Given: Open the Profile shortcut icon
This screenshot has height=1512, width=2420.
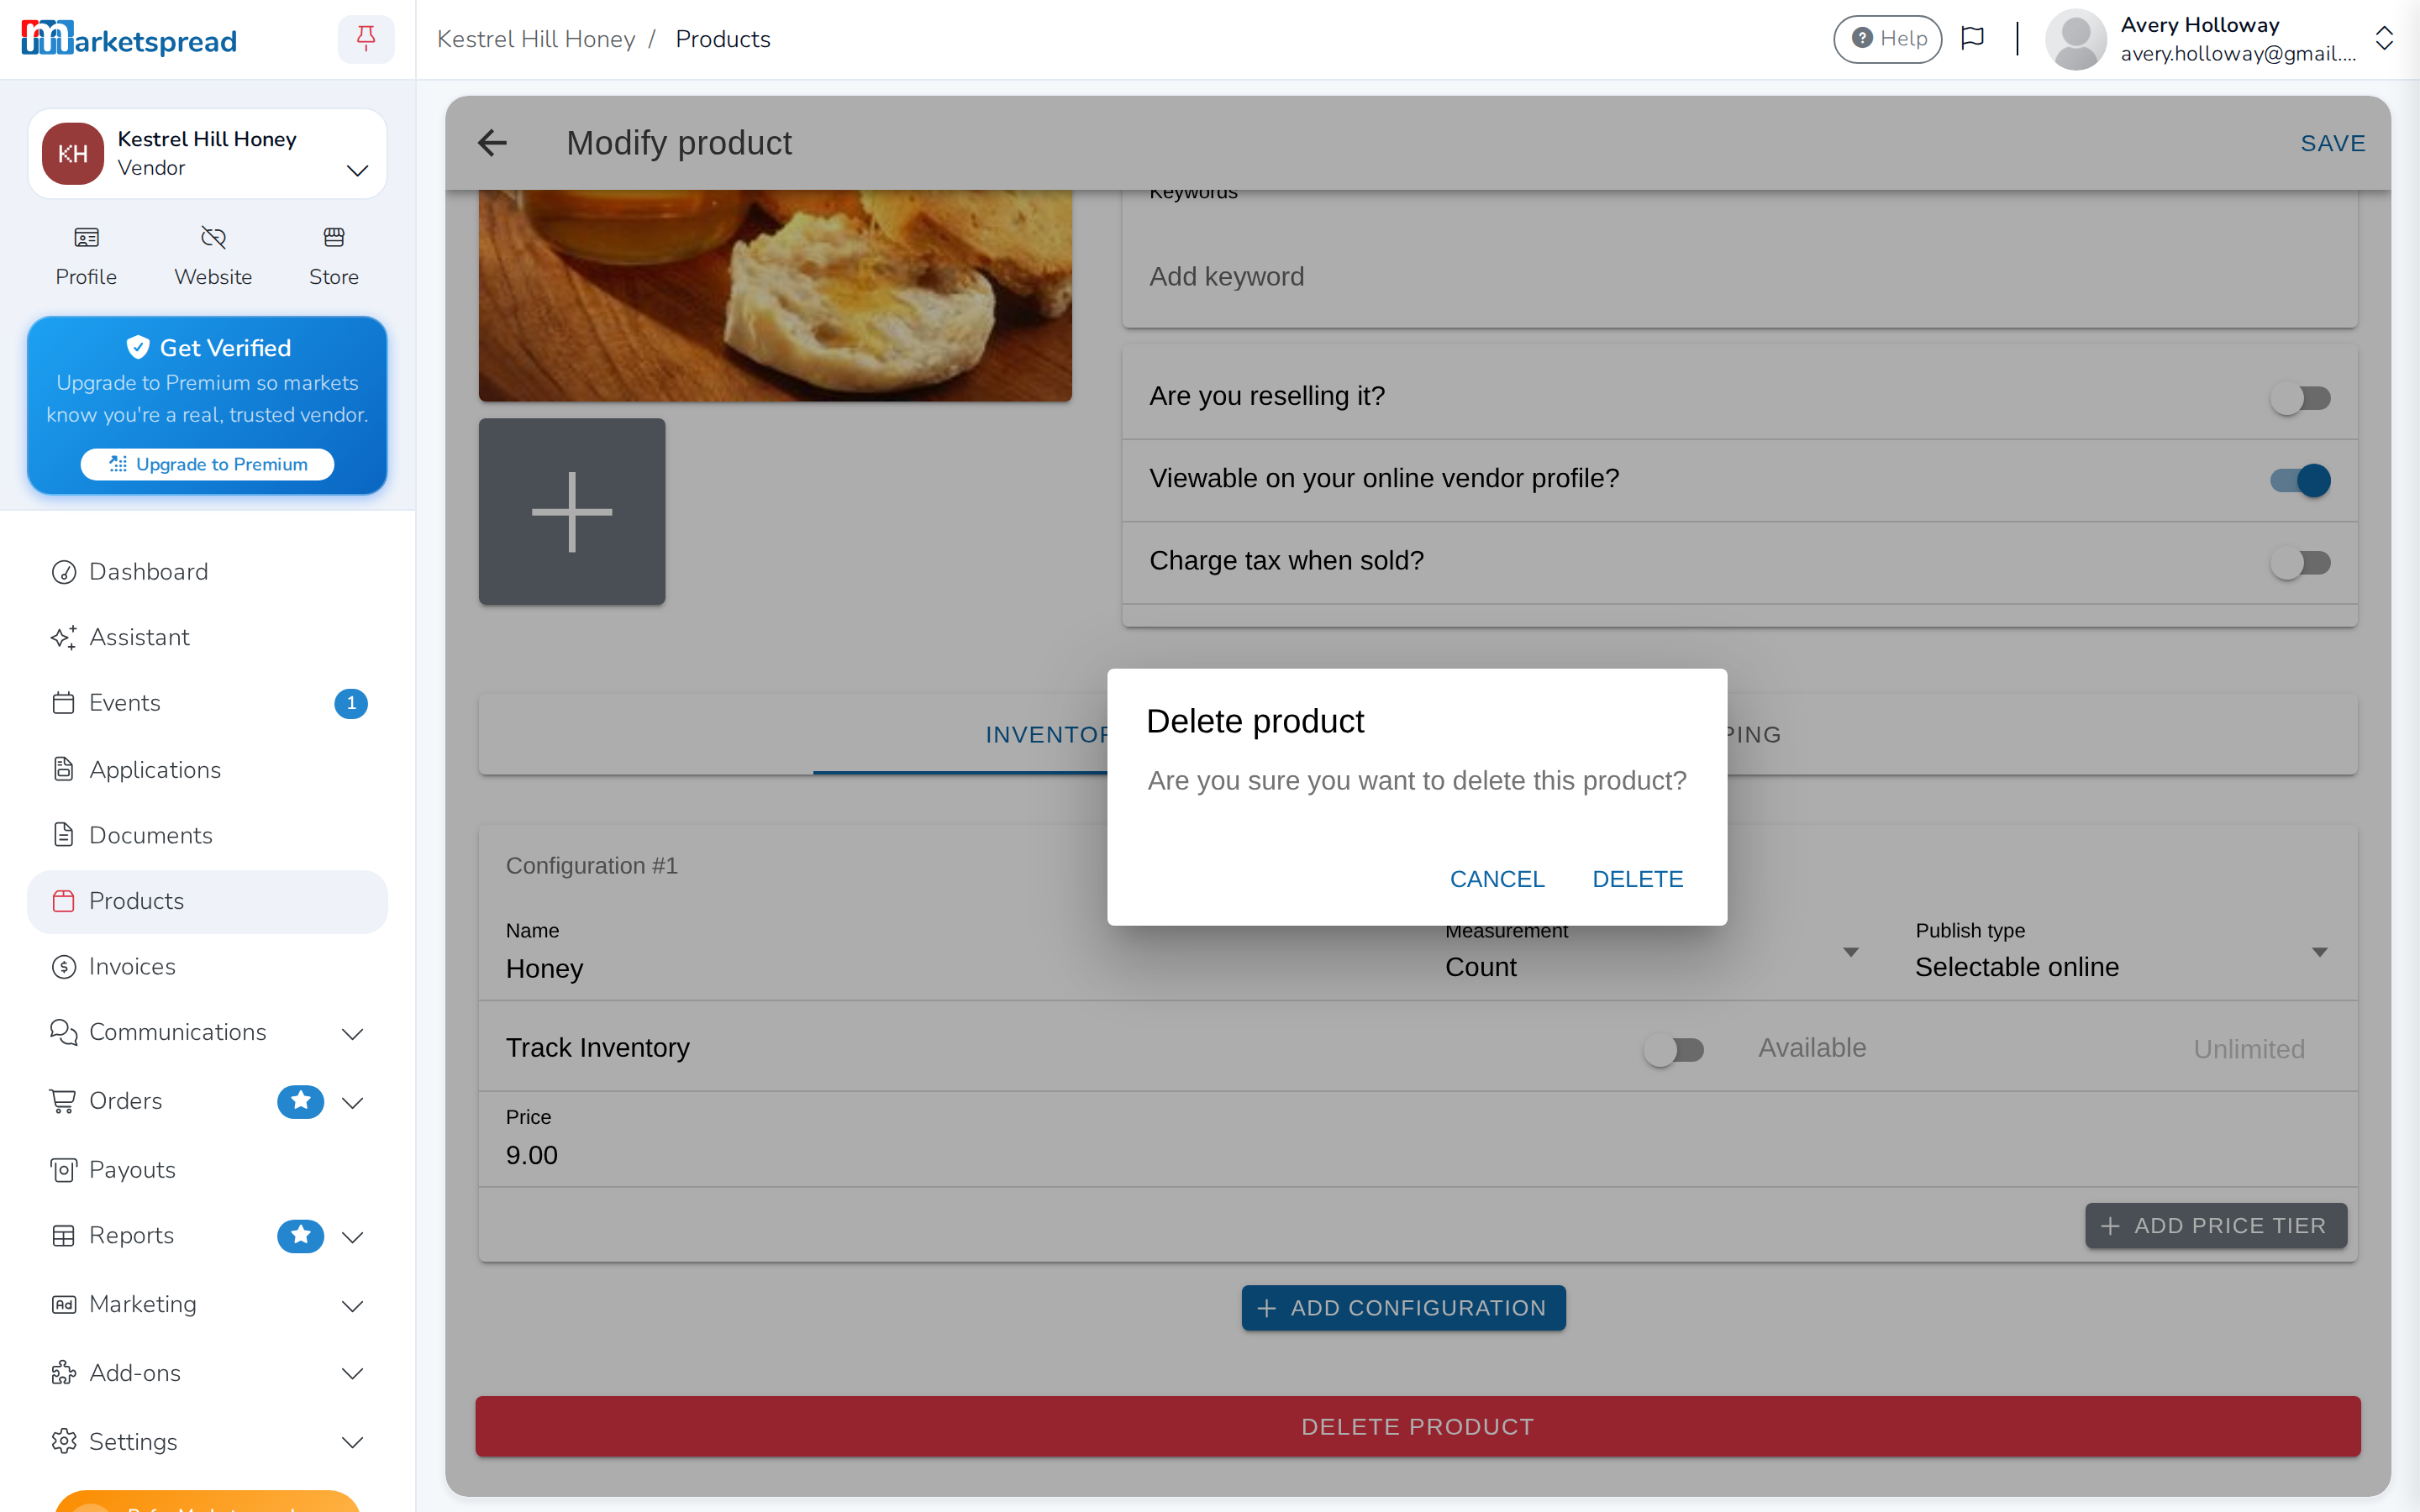Looking at the screenshot, I should pyautogui.click(x=86, y=256).
